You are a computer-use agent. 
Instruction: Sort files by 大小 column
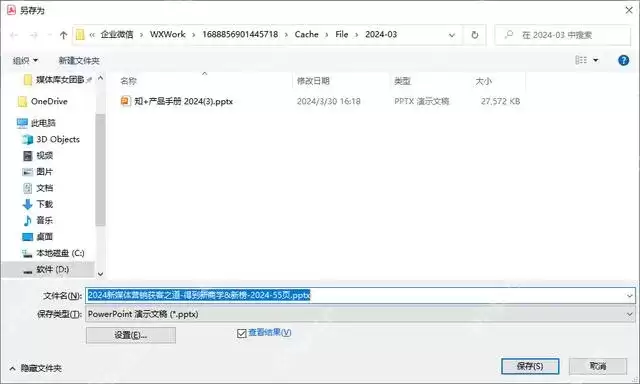tap(483, 81)
